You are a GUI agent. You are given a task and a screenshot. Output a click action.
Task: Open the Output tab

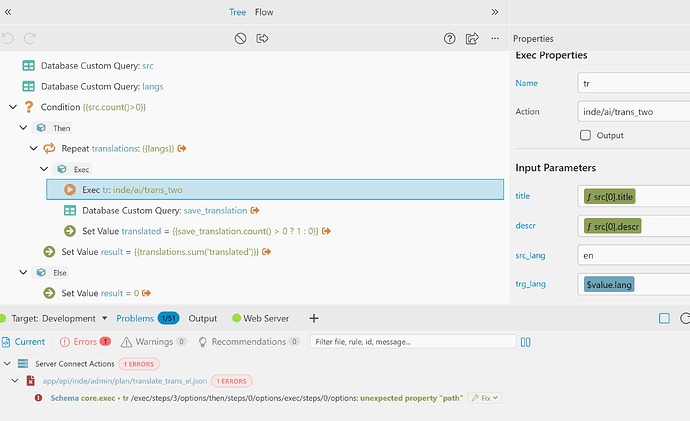pyautogui.click(x=202, y=318)
